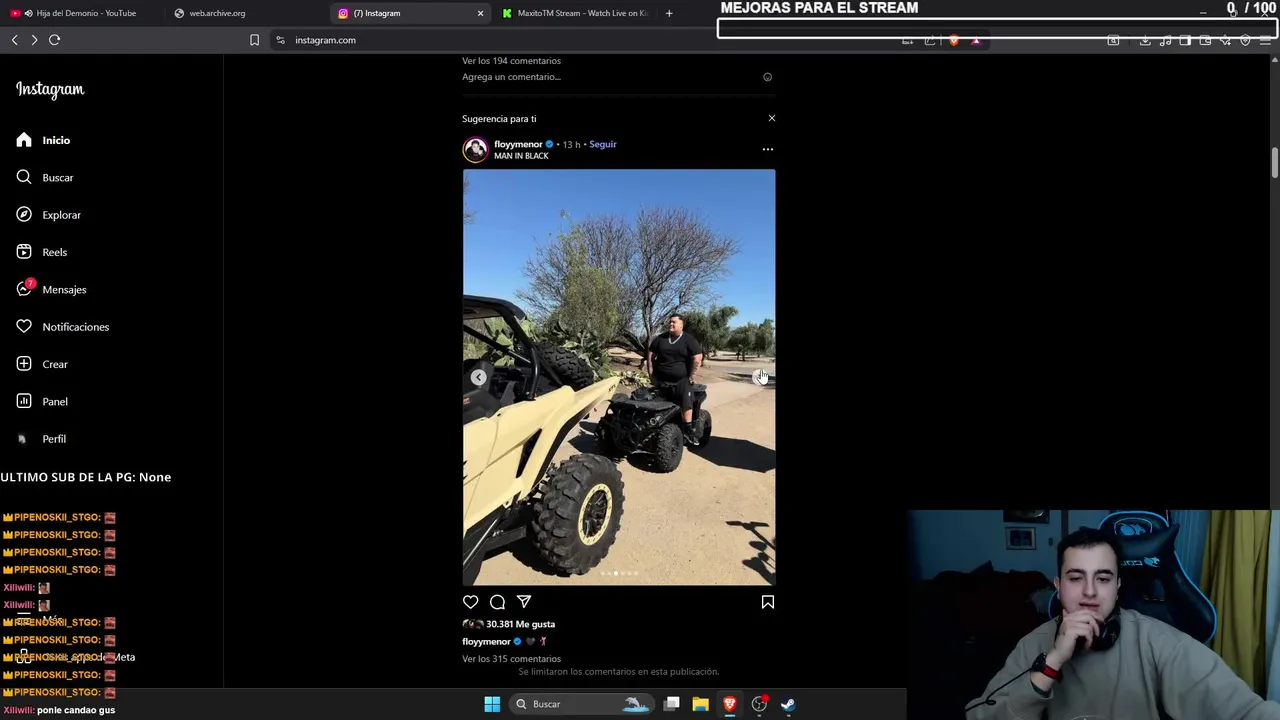
Task: Open Brave Rewards triangle icon
Action: tap(976, 41)
